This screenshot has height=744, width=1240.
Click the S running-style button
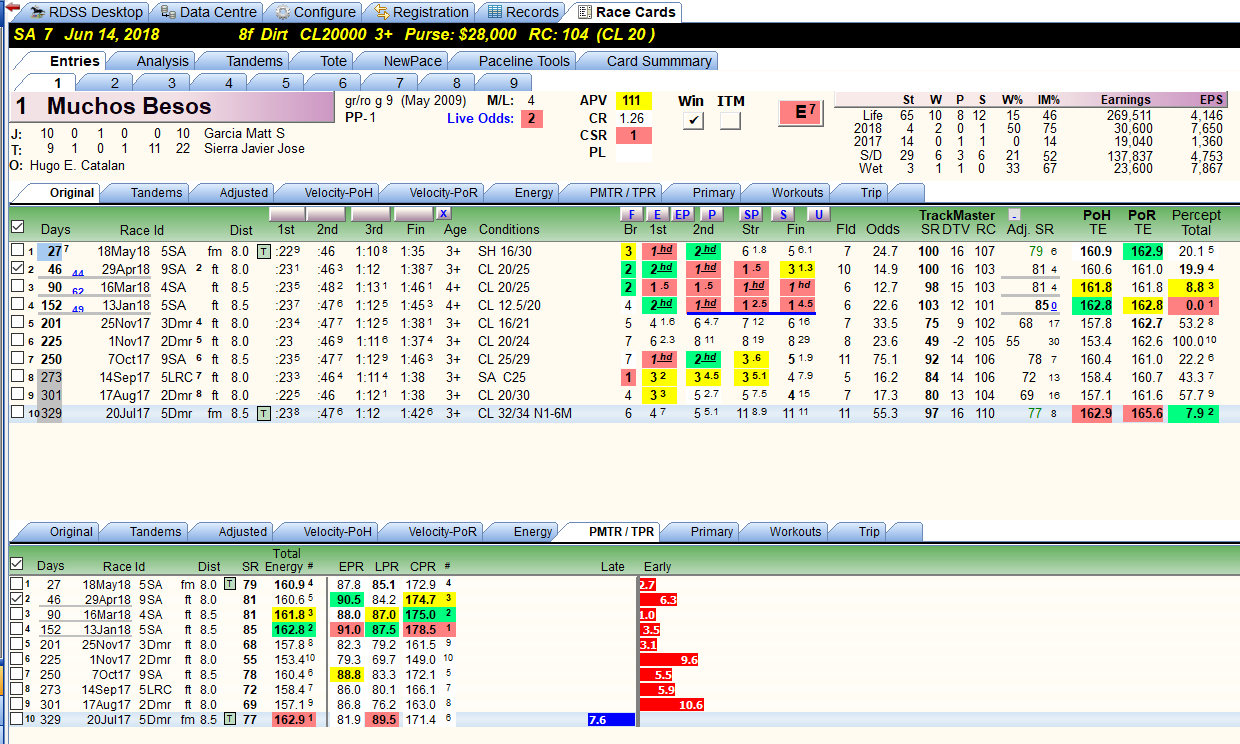[783, 214]
